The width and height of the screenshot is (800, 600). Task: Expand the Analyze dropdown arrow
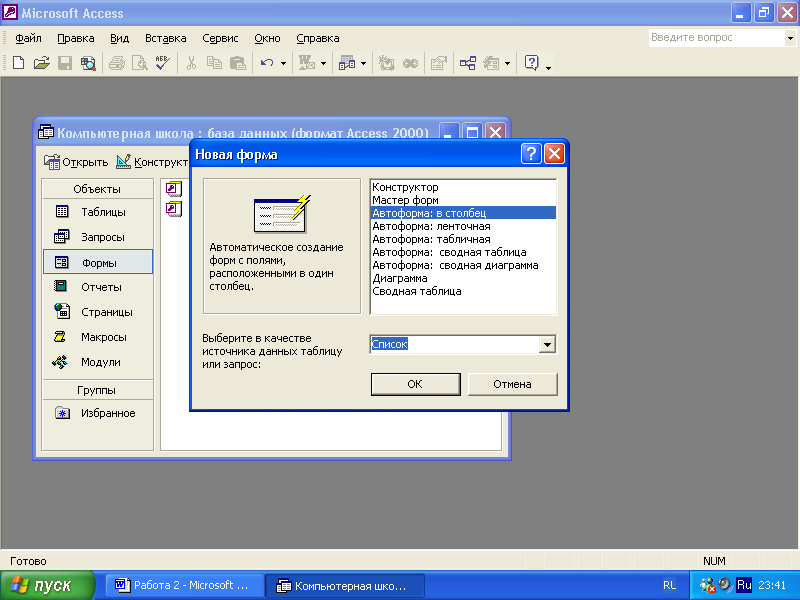point(363,64)
